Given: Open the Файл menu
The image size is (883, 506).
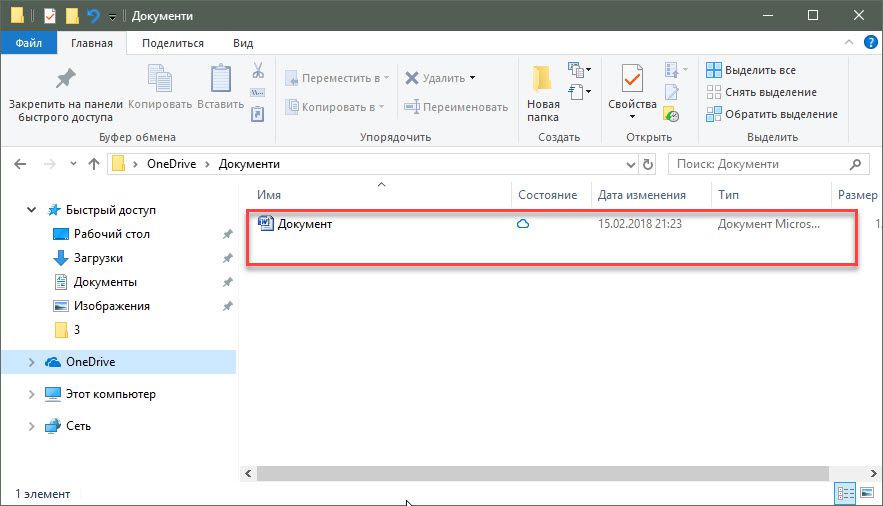Looking at the screenshot, I should (x=28, y=43).
